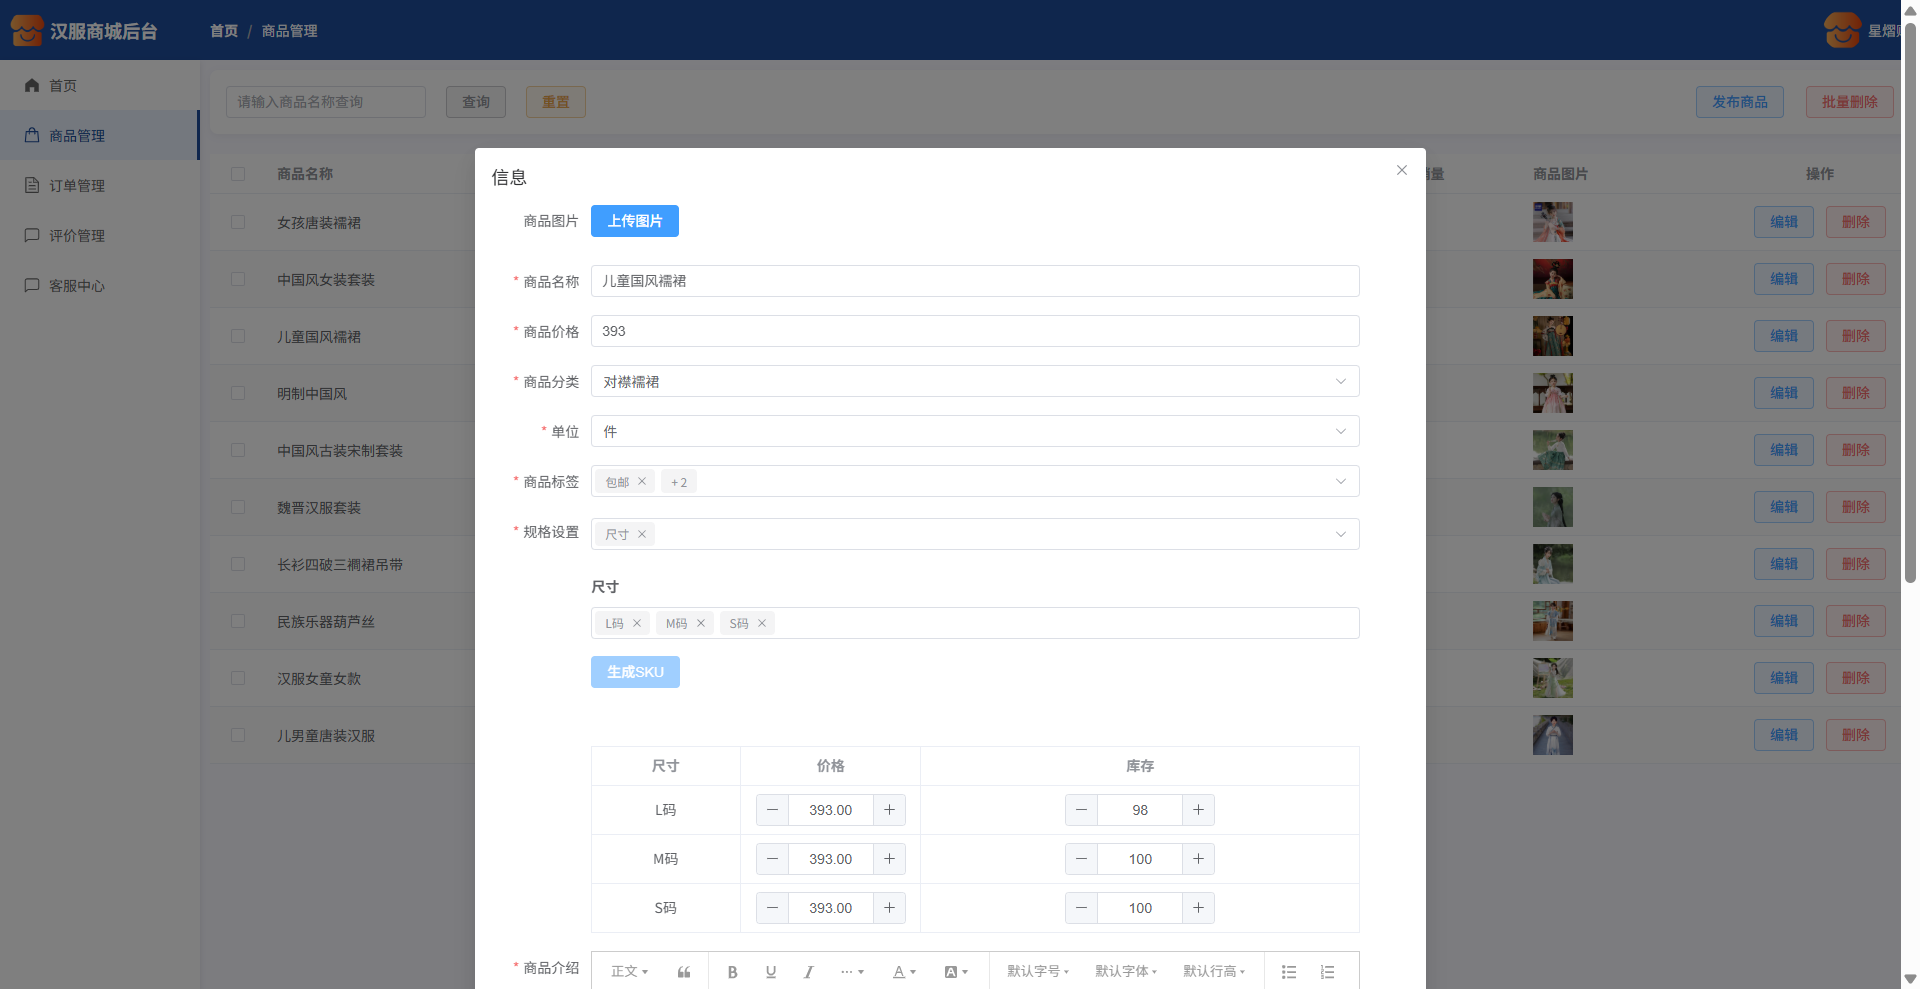The width and height of the screenshot is (1920, 989).
Task: Go to 客服中心 in the sidebar
Action: coord(77,286)
